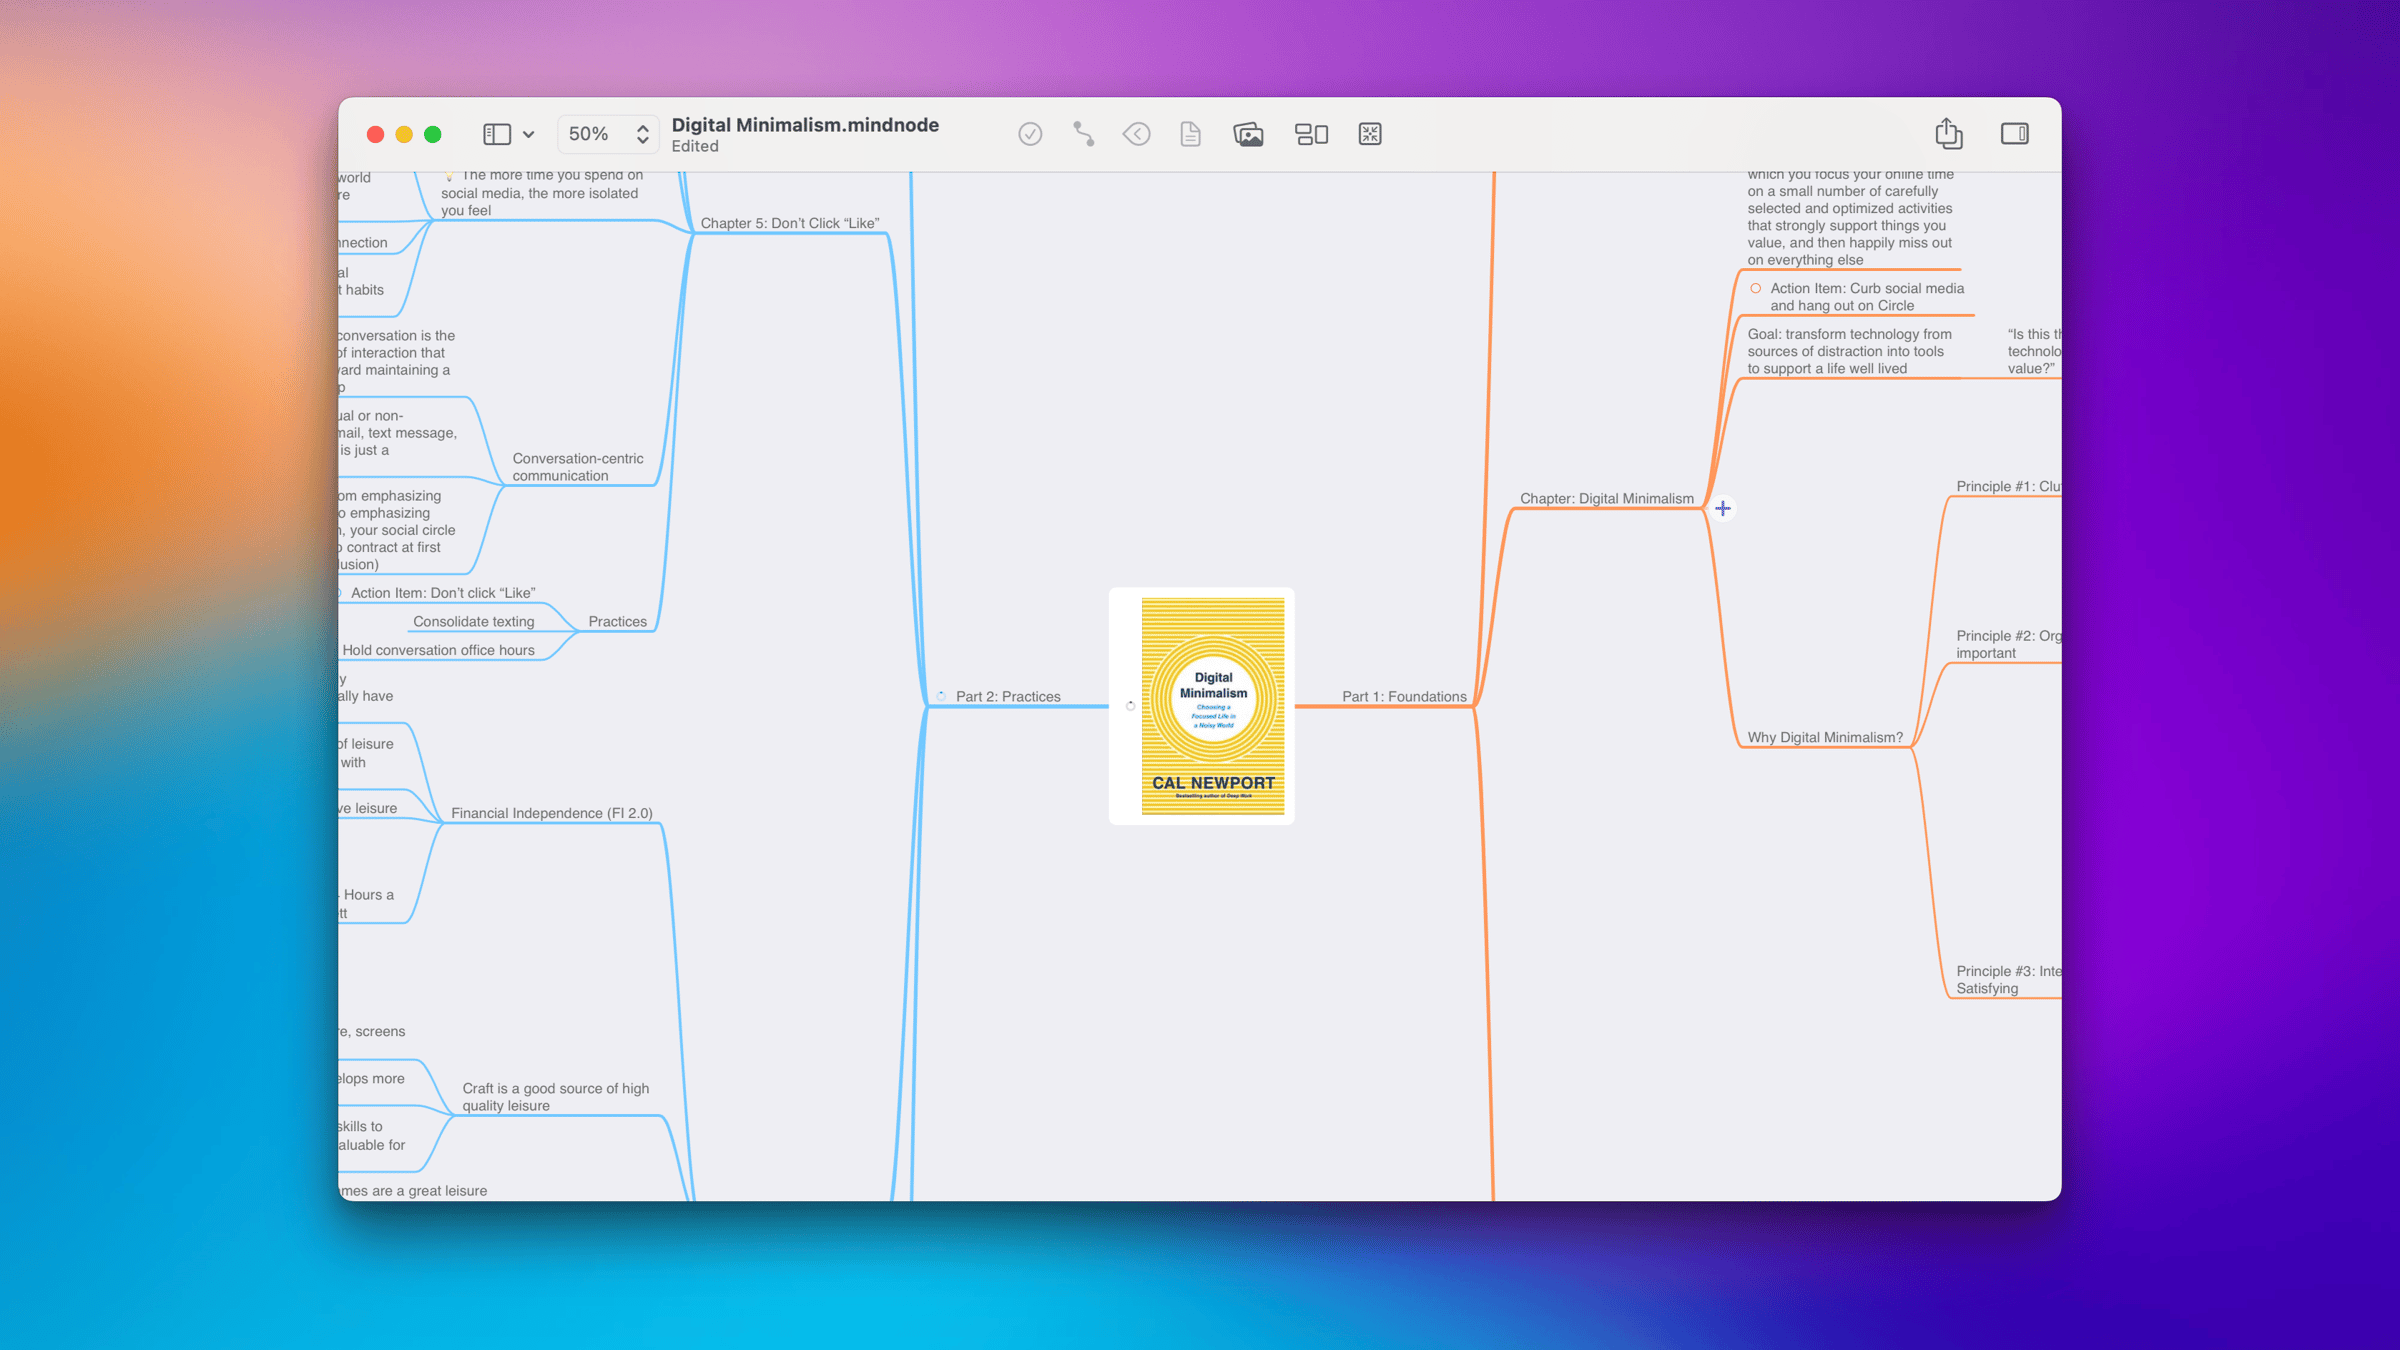The image size is (2400, 1350).
Task: Click the back arrow tag icon
Action: tap(1136, 134)
